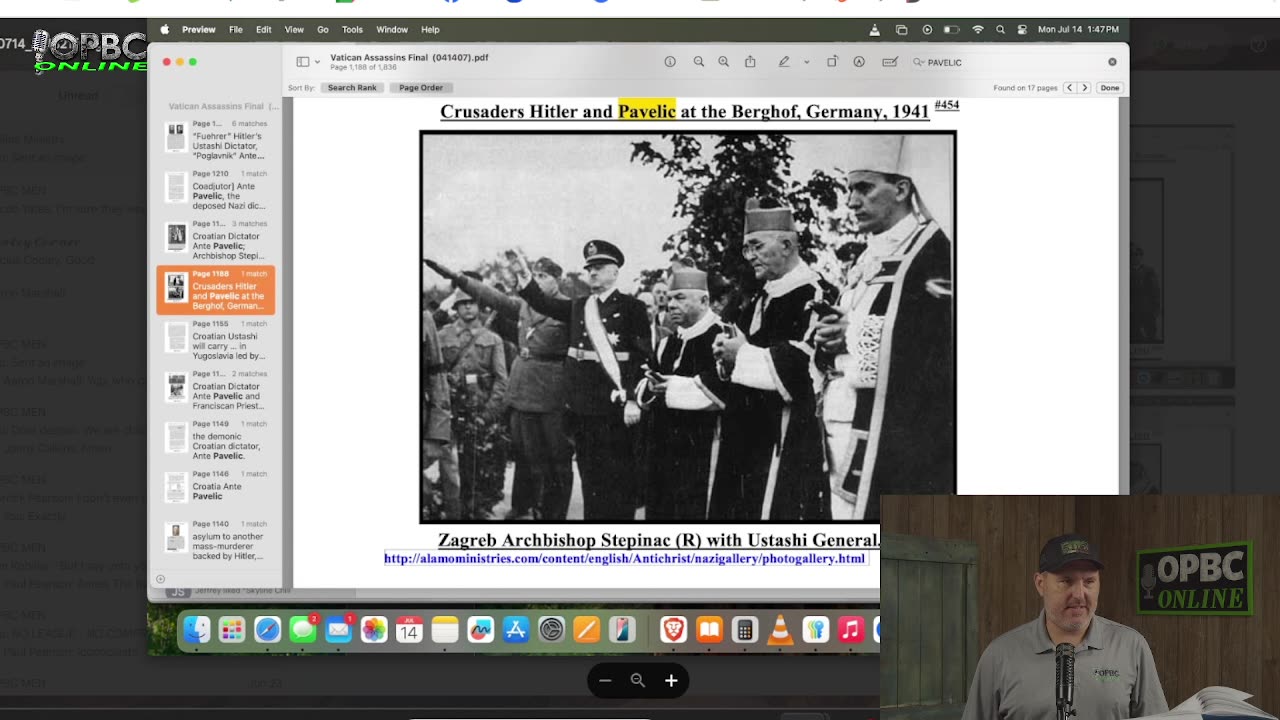Select the Highlight pen tool
The height and width of the screenshot is (720, 1280).
(x=784, y=62)
